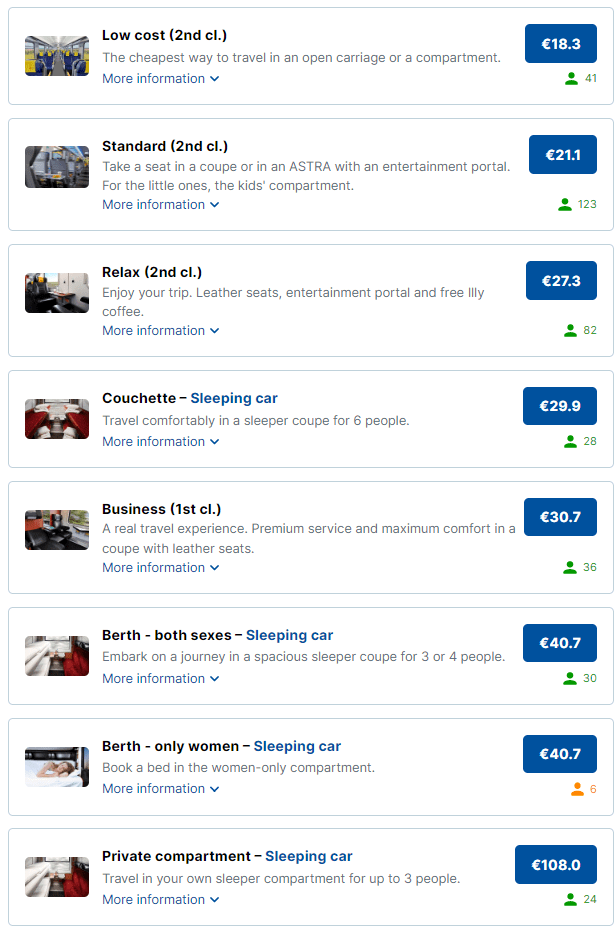Click the seats-available icon for Couchette
Viewport: 615px width, 929px height.
pos(570,441)
